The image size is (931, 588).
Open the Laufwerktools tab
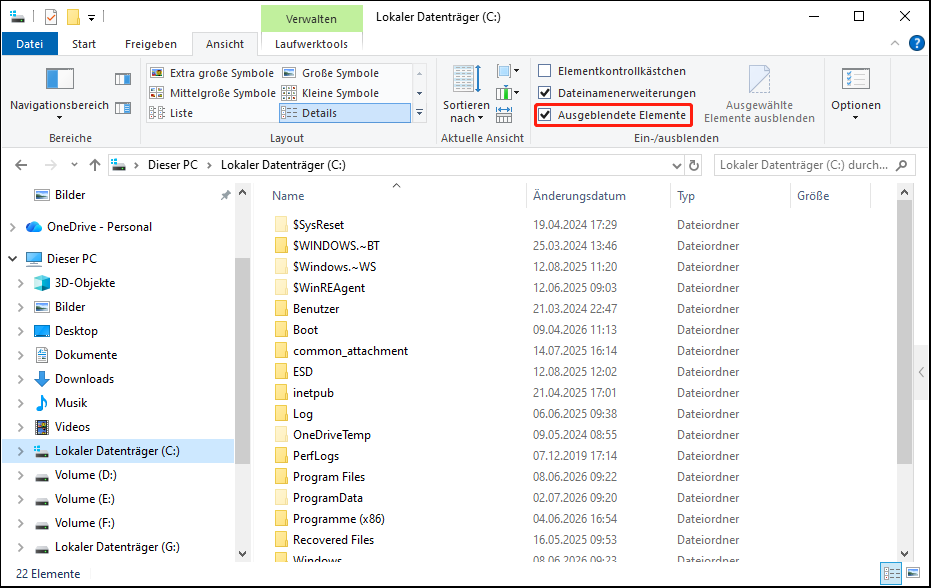pos(311,44)
